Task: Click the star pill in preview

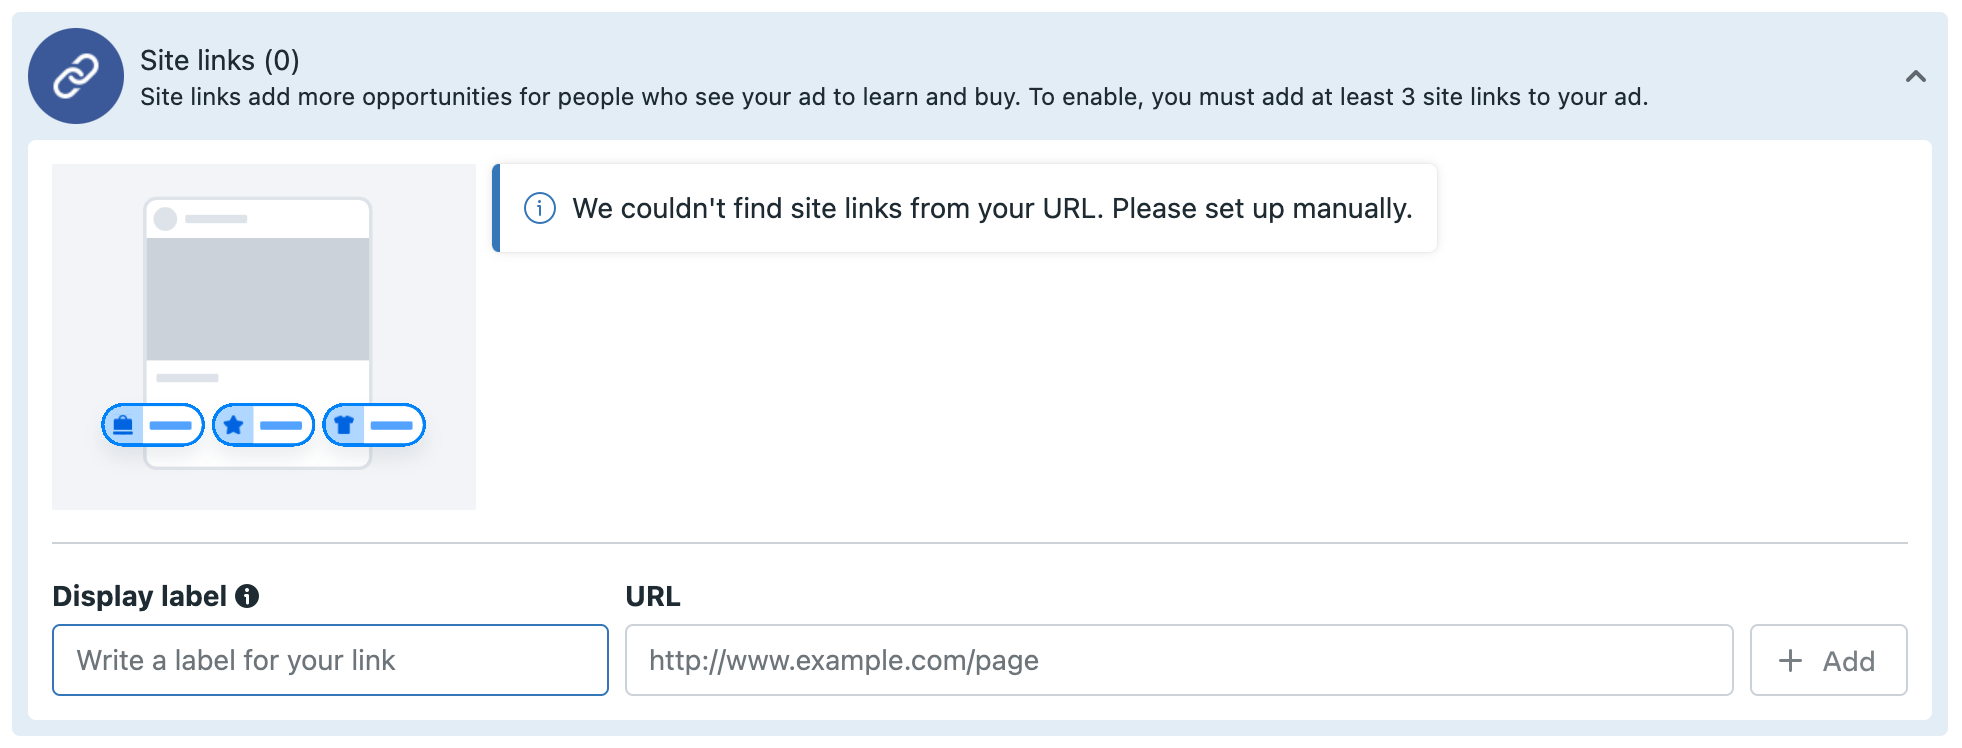Action: tap(263, 425)
